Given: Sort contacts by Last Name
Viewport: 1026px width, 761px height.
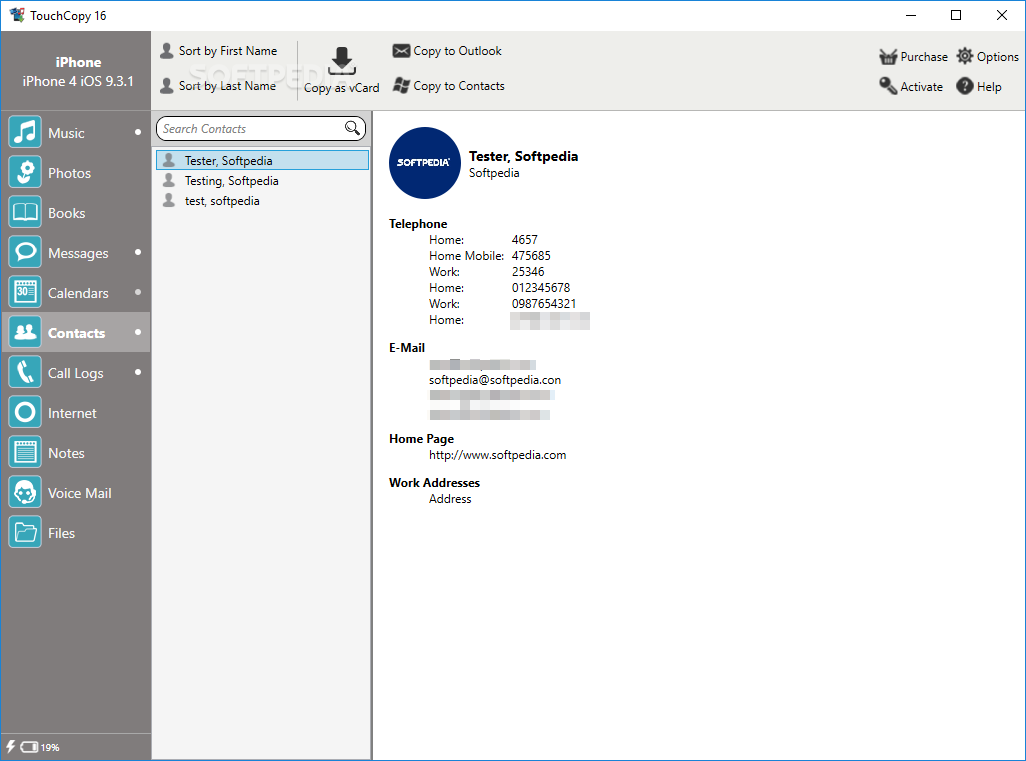Looking at the screenshot, I should click(227, 86).
